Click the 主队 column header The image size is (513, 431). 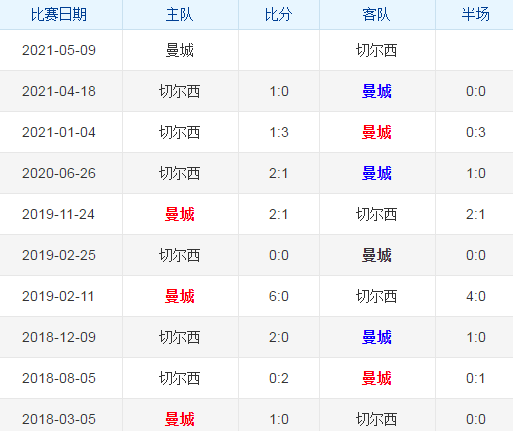180,15
